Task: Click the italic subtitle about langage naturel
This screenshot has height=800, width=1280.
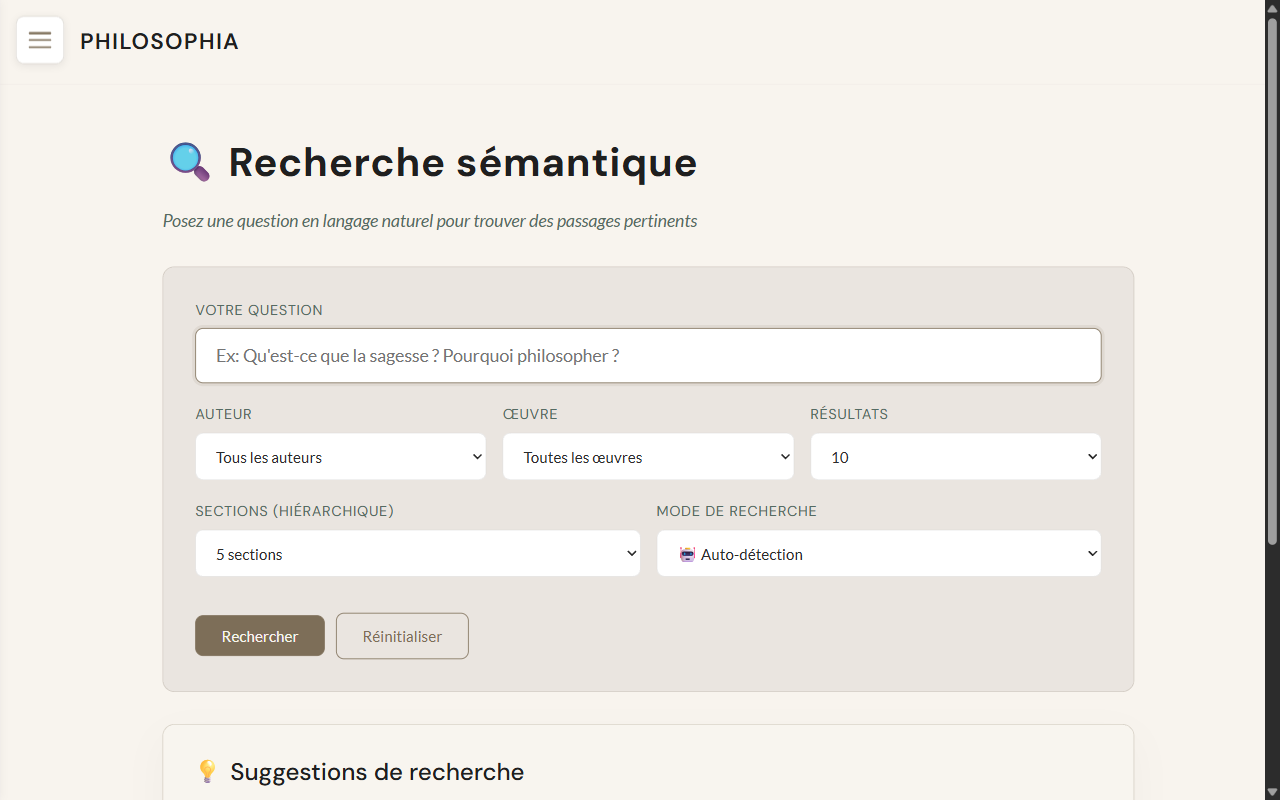Action: pos(430,221)
